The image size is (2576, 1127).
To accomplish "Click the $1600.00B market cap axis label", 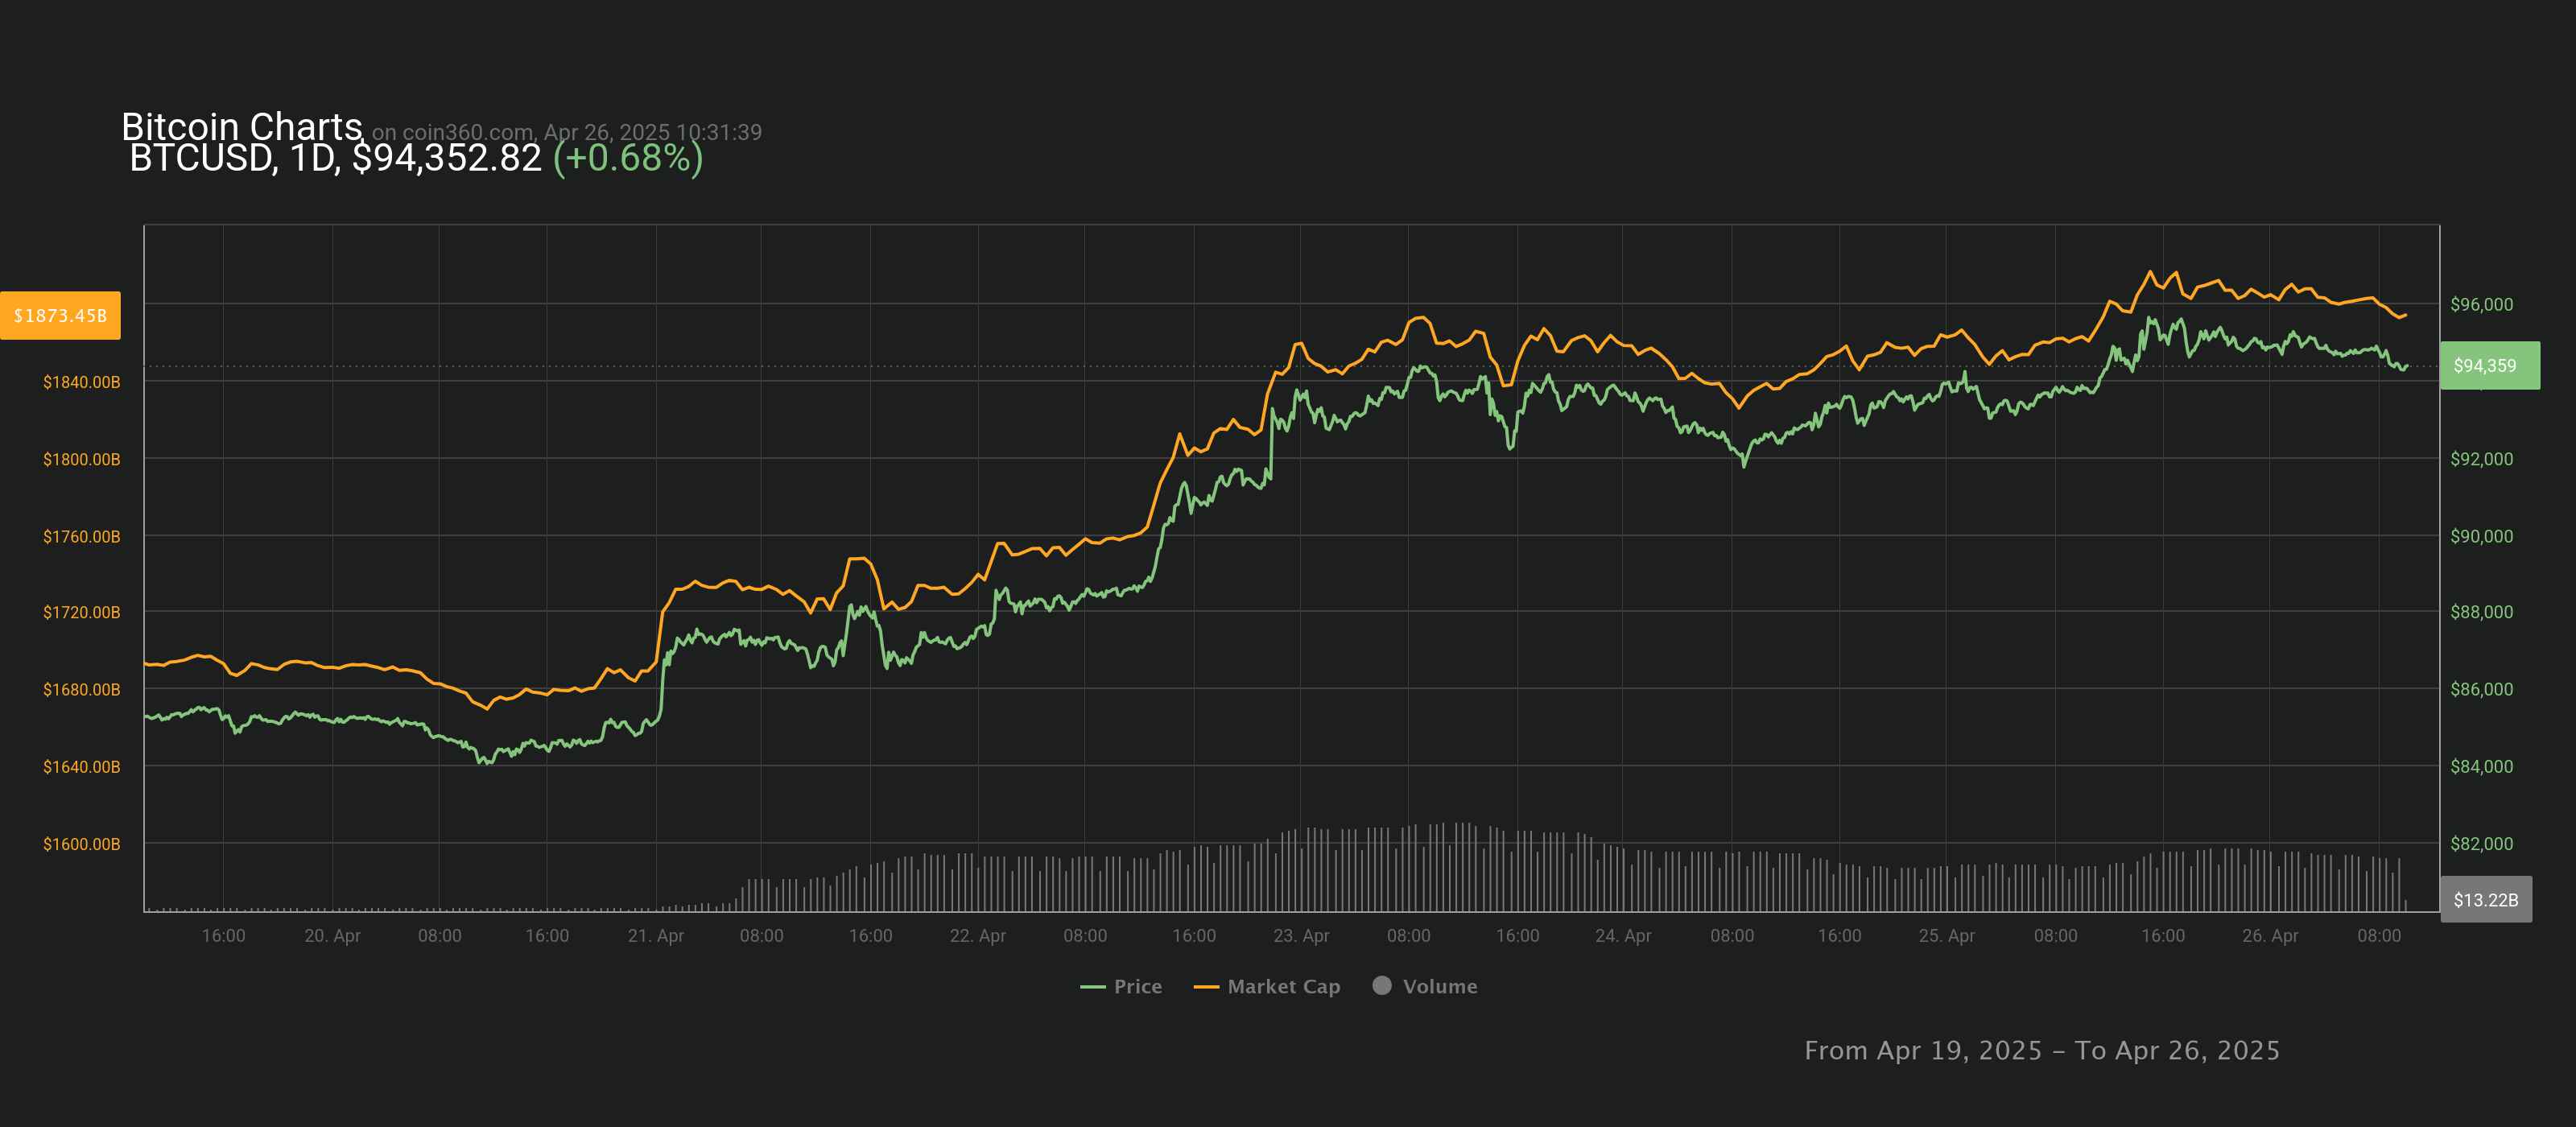I will tap(81, 844).
